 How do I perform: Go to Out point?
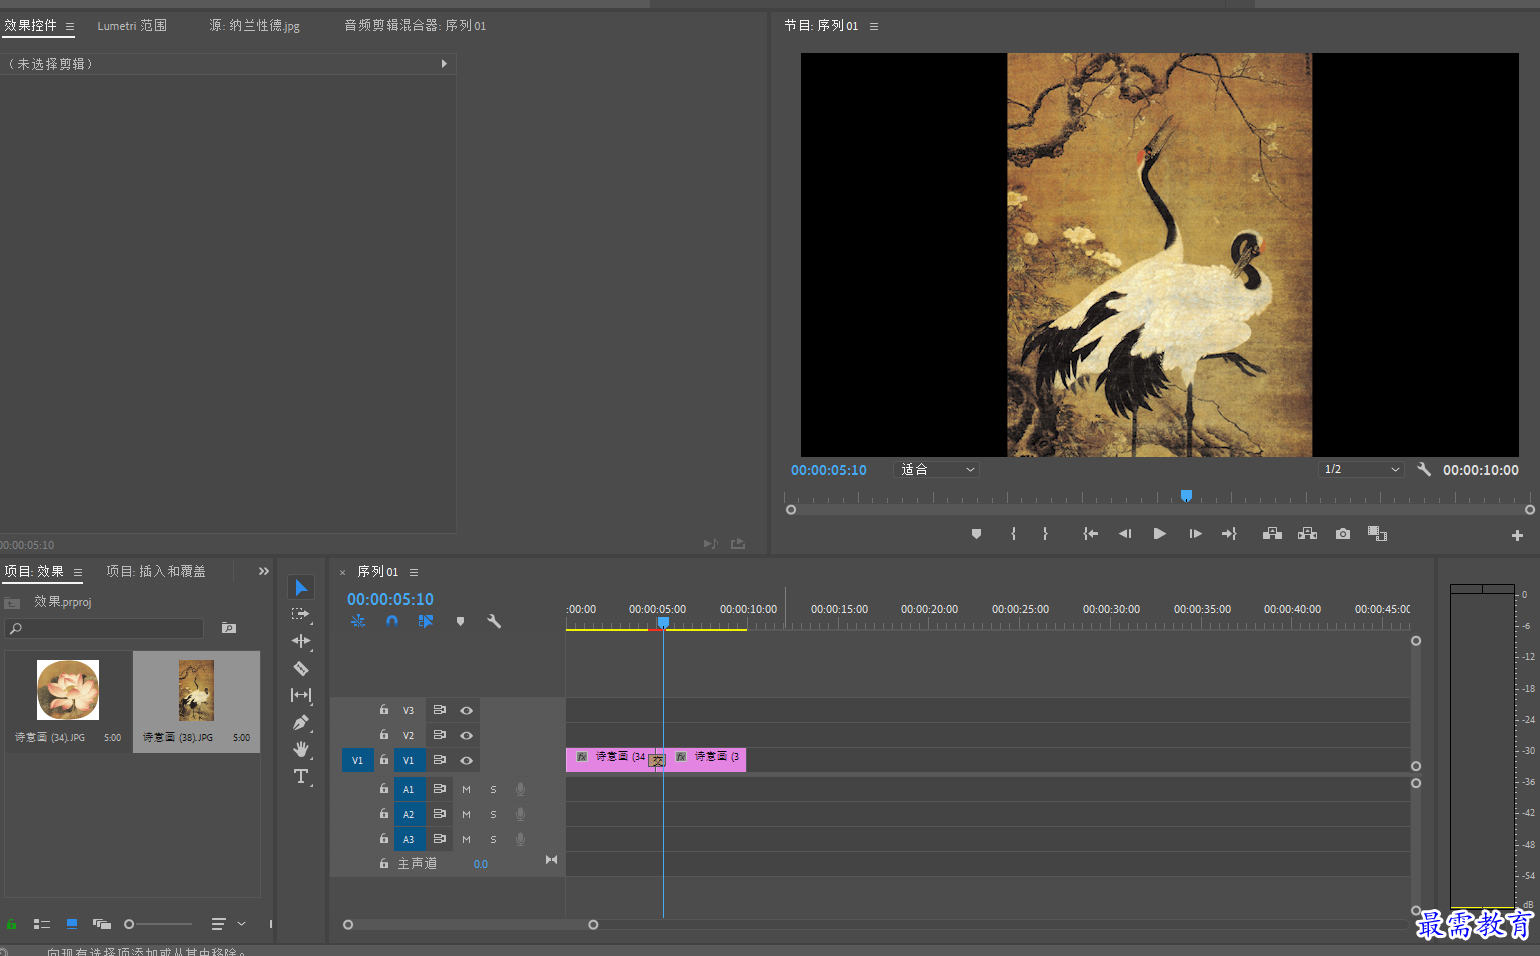pyautogui.click(x=1229, y=534)
